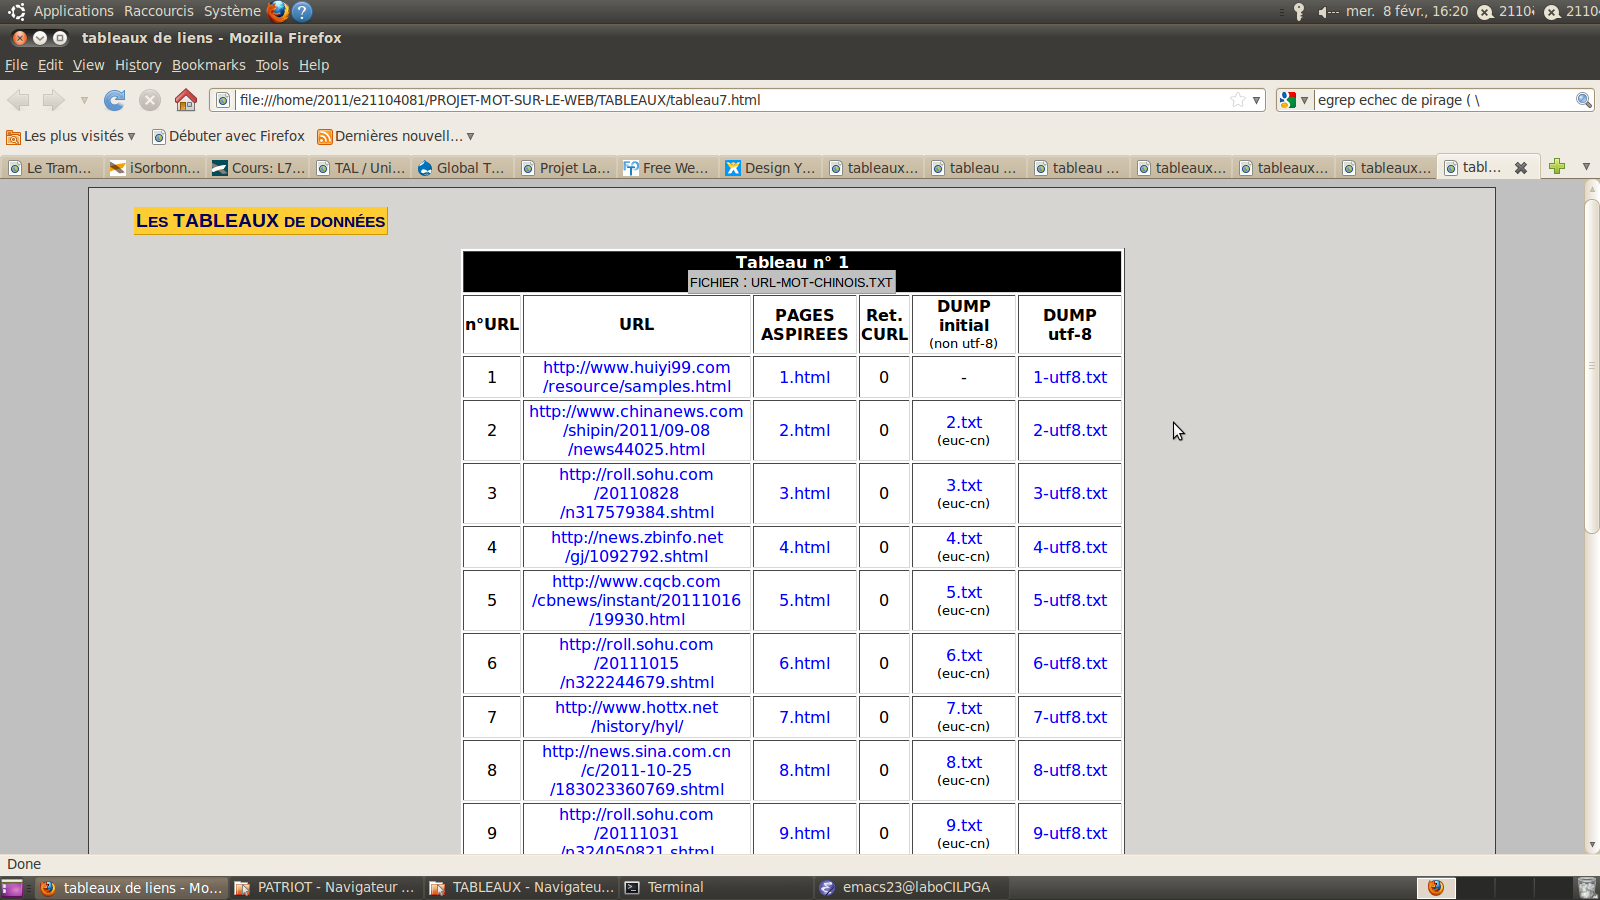Click the Firefox launcher icon in the top panel
Screen dimensions: 1600x900
(x=278, y=11)
